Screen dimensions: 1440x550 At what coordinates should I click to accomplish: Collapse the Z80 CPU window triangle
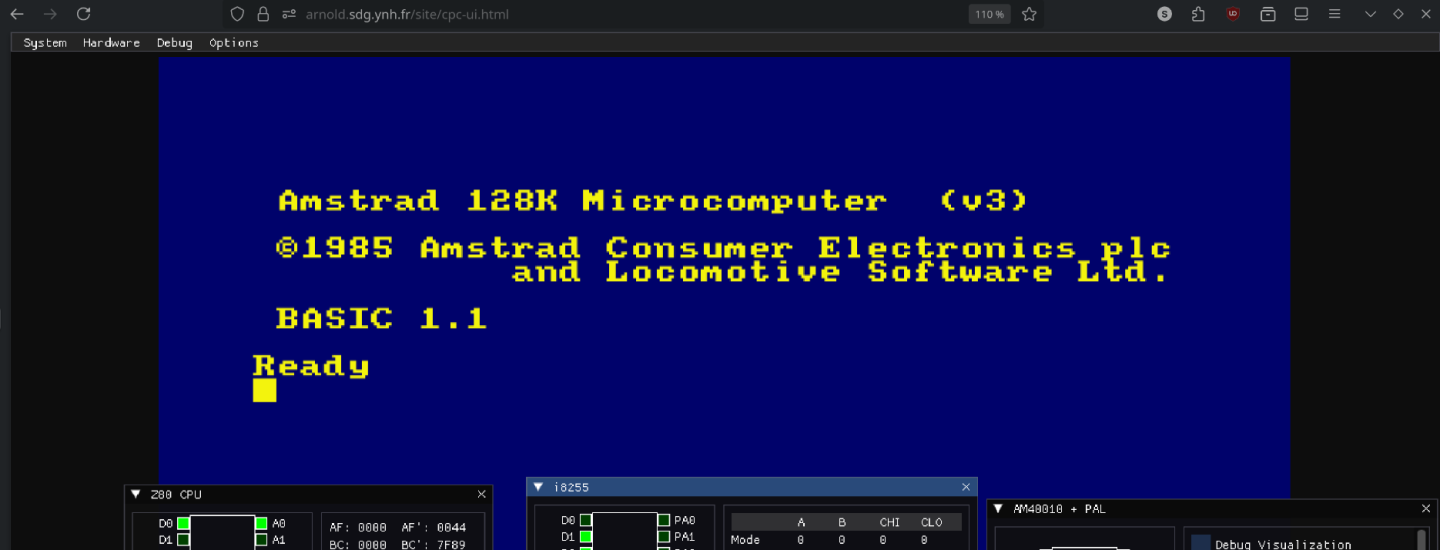(x=136, y=494)
